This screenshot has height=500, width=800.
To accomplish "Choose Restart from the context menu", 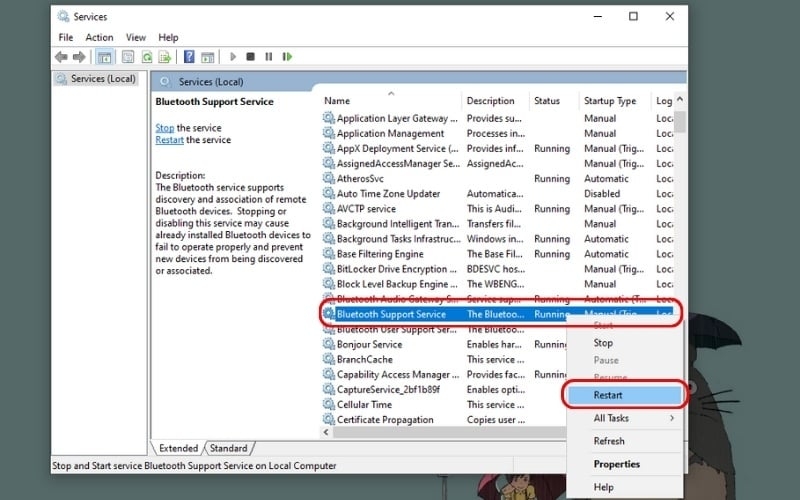I will [608, 395].
